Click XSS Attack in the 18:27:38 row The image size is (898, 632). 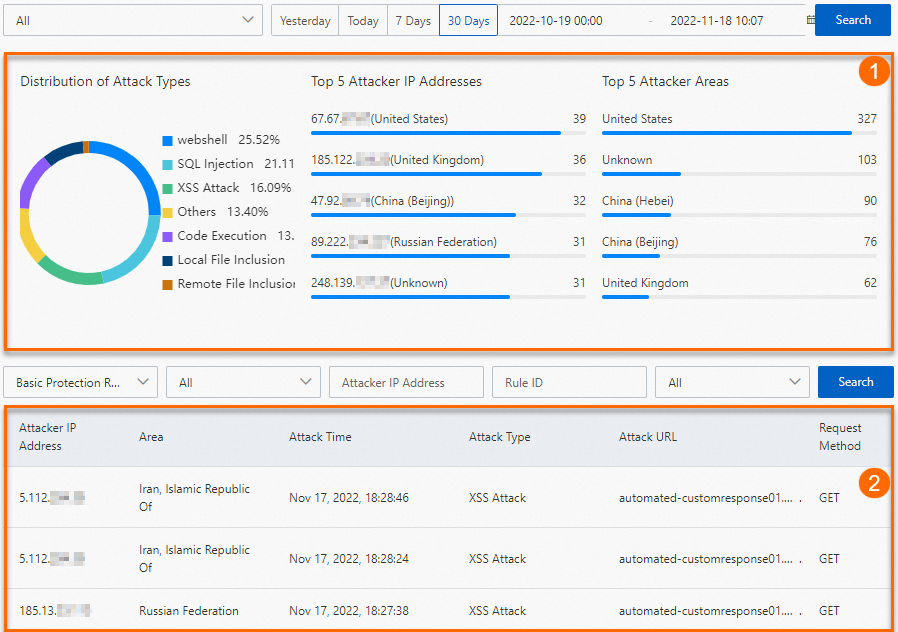point(497,611)
